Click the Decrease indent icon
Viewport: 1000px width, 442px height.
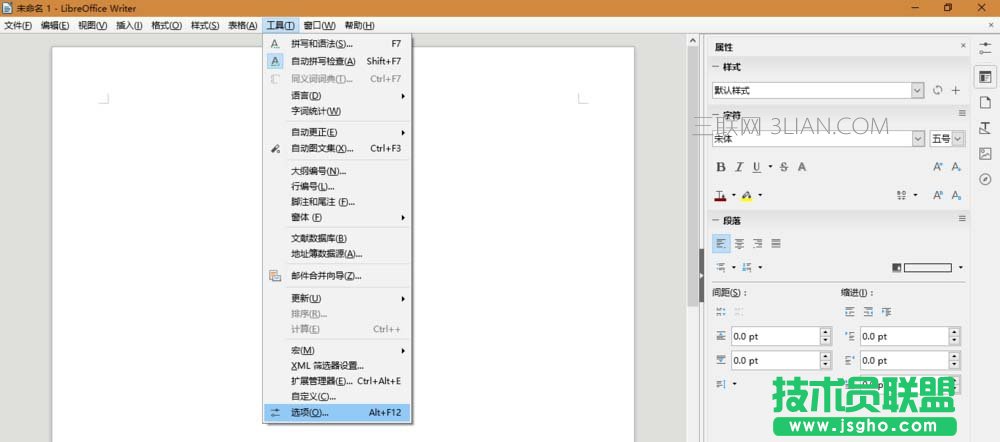click(868, 312)
